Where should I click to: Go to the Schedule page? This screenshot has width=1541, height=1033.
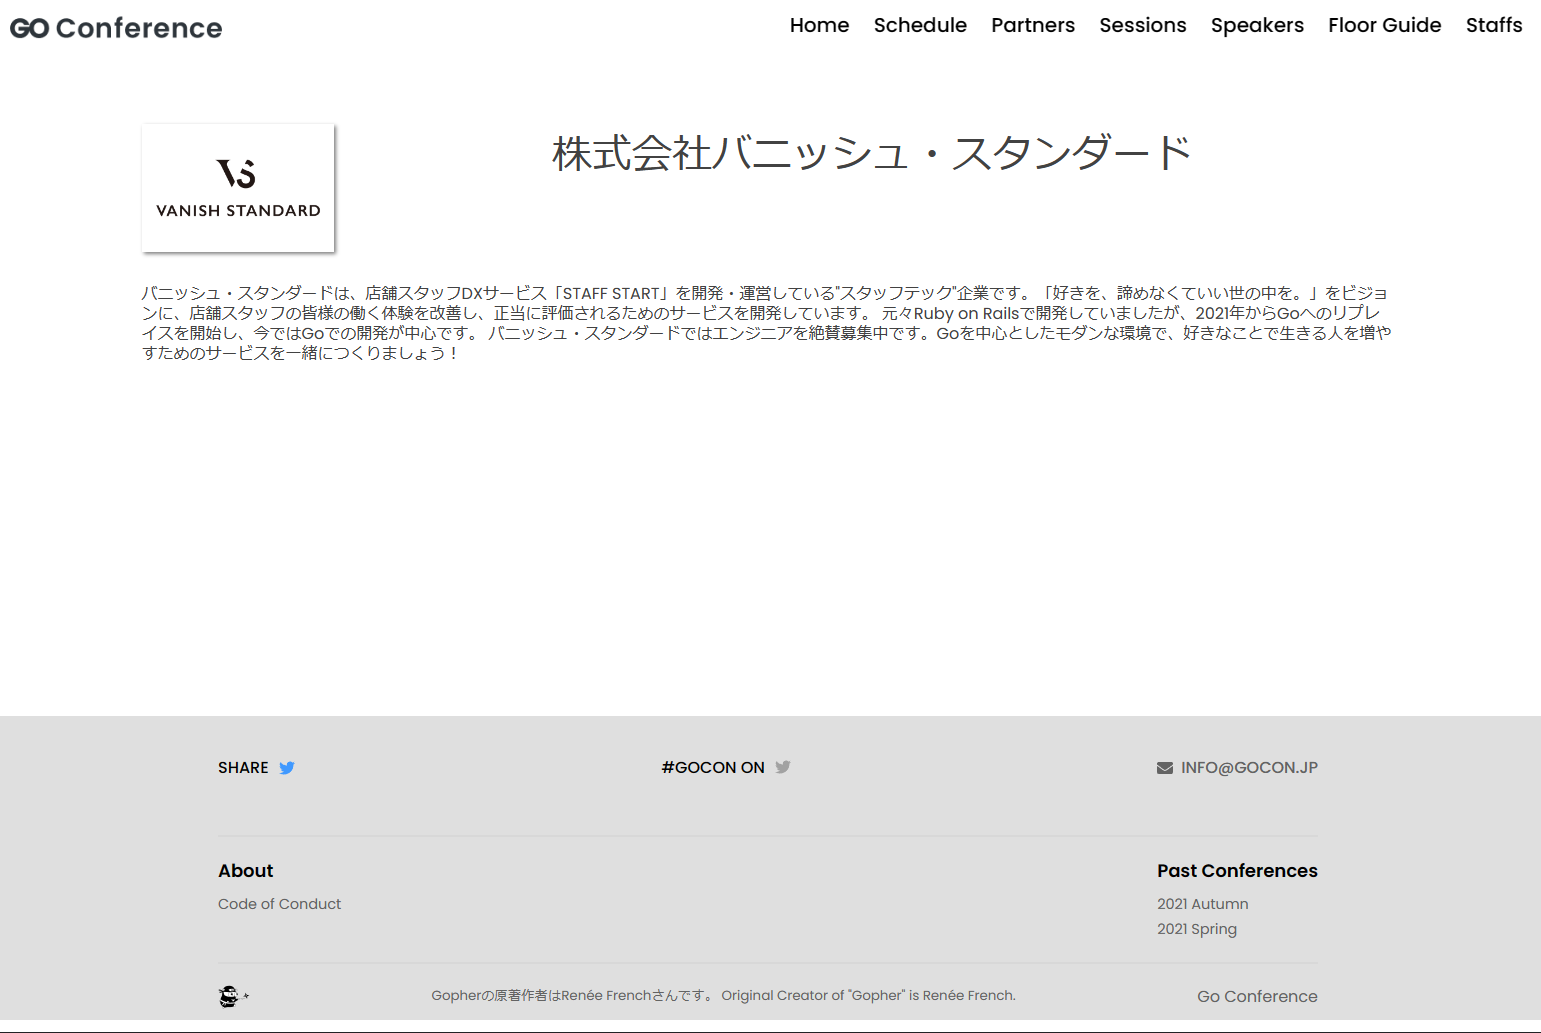tap(920, 25)
